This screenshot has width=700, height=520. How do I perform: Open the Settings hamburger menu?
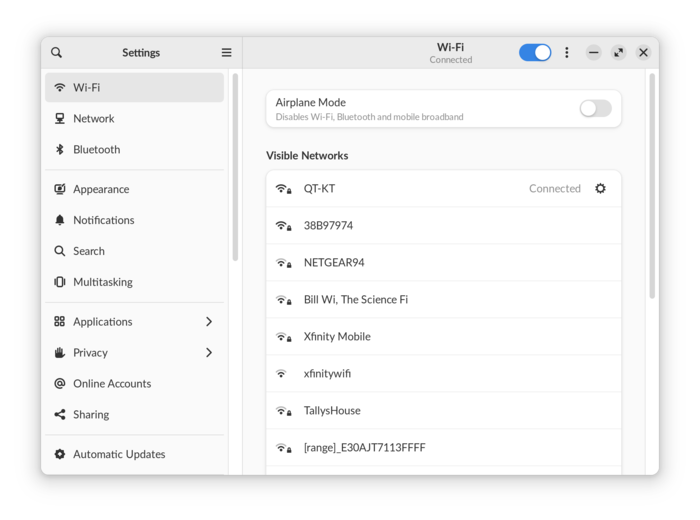pos(226,53)
